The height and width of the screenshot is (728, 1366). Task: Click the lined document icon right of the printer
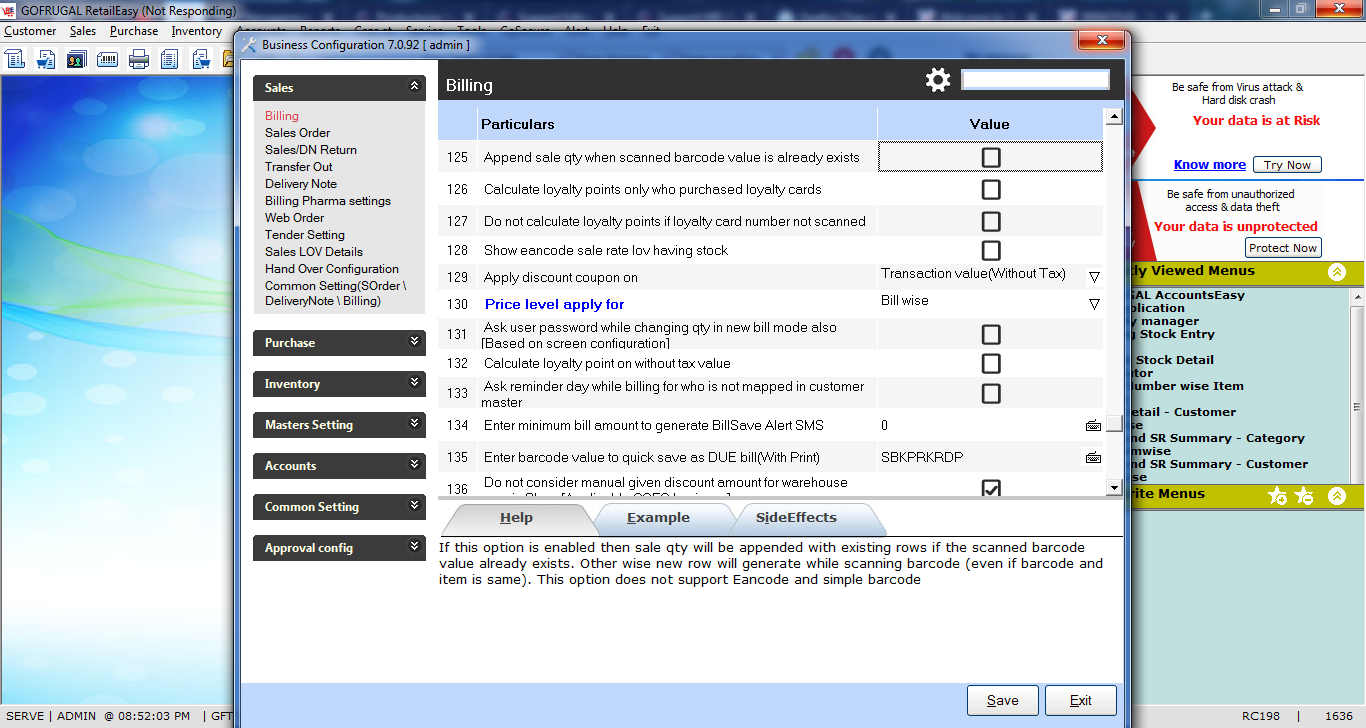[x=170, y=60]
